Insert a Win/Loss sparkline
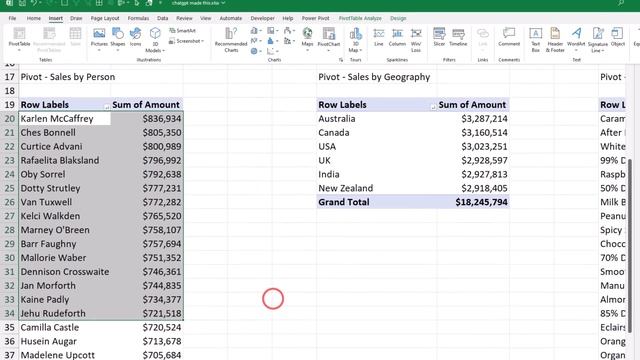640x360 pixels. click(416, 40)
